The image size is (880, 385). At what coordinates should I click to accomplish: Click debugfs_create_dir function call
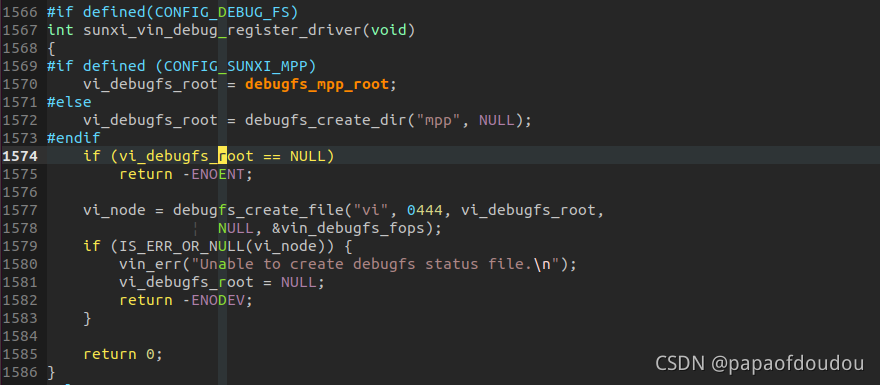326,120
